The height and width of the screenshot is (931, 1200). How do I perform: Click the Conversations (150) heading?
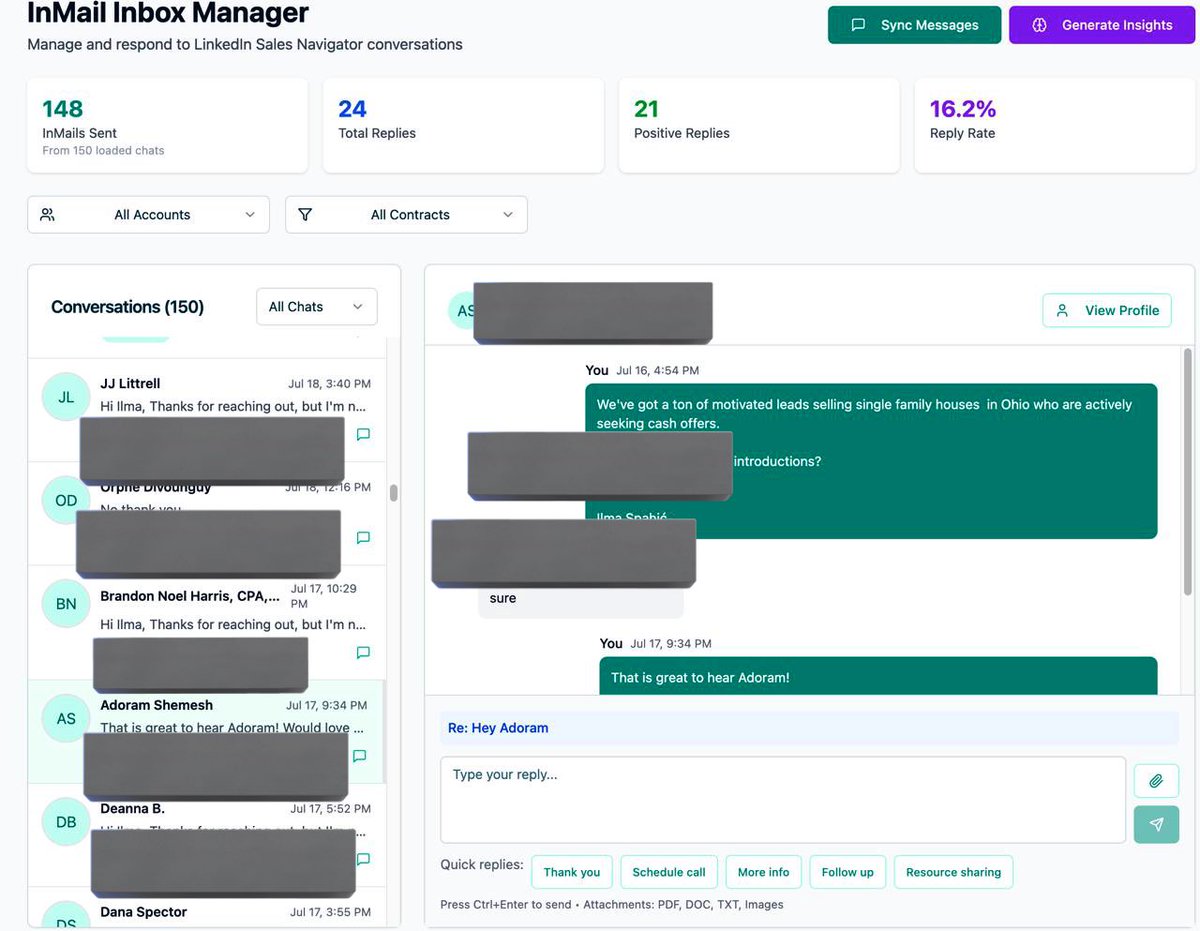click(x=127, y=307)
